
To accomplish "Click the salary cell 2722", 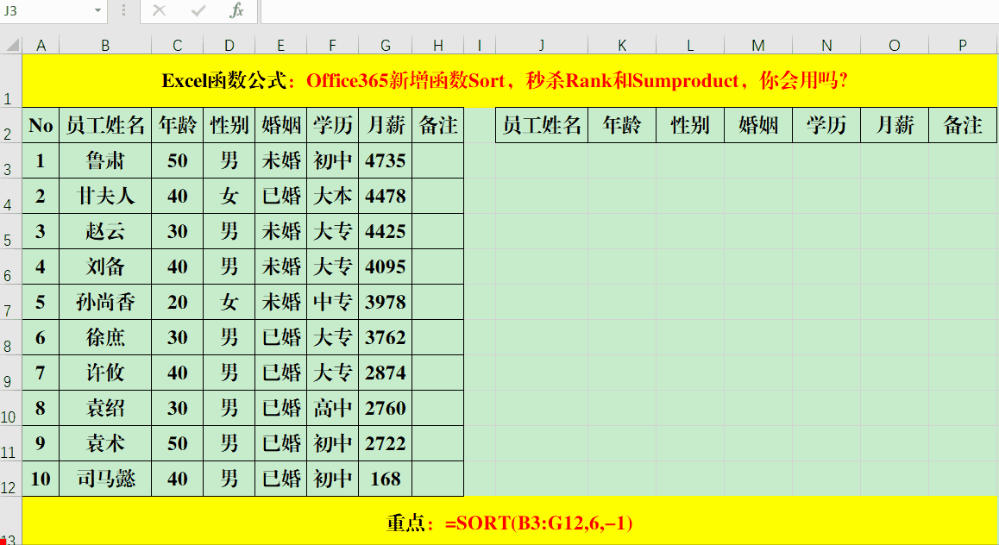I will coord(385,443).
